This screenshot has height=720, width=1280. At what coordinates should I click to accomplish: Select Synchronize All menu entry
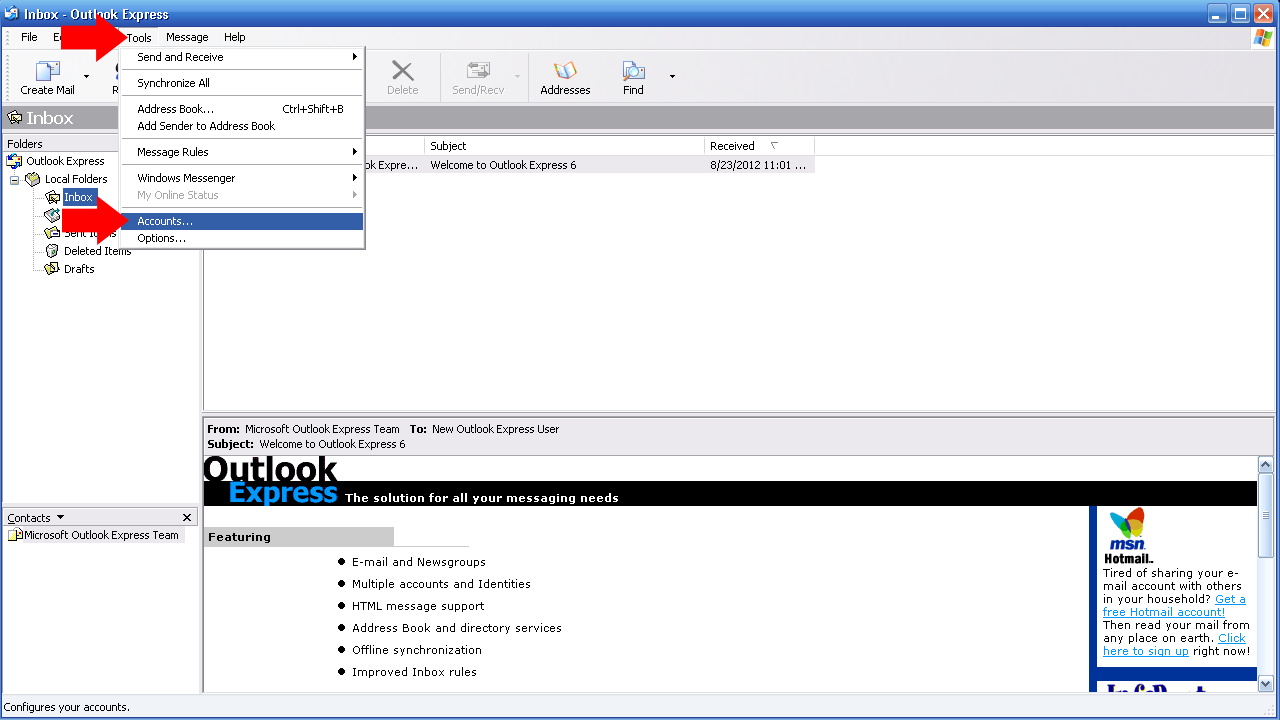coord(242,83)
